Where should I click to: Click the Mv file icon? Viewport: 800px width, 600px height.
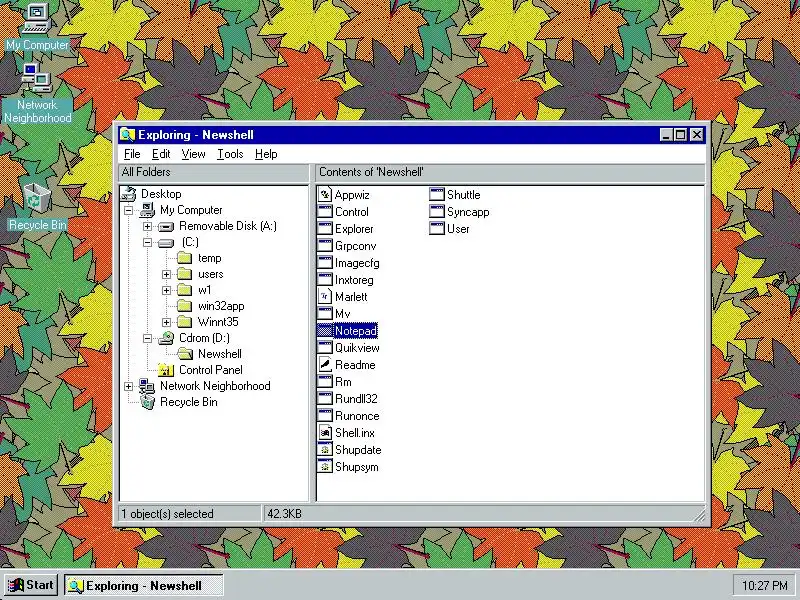(x=324, y=313)
